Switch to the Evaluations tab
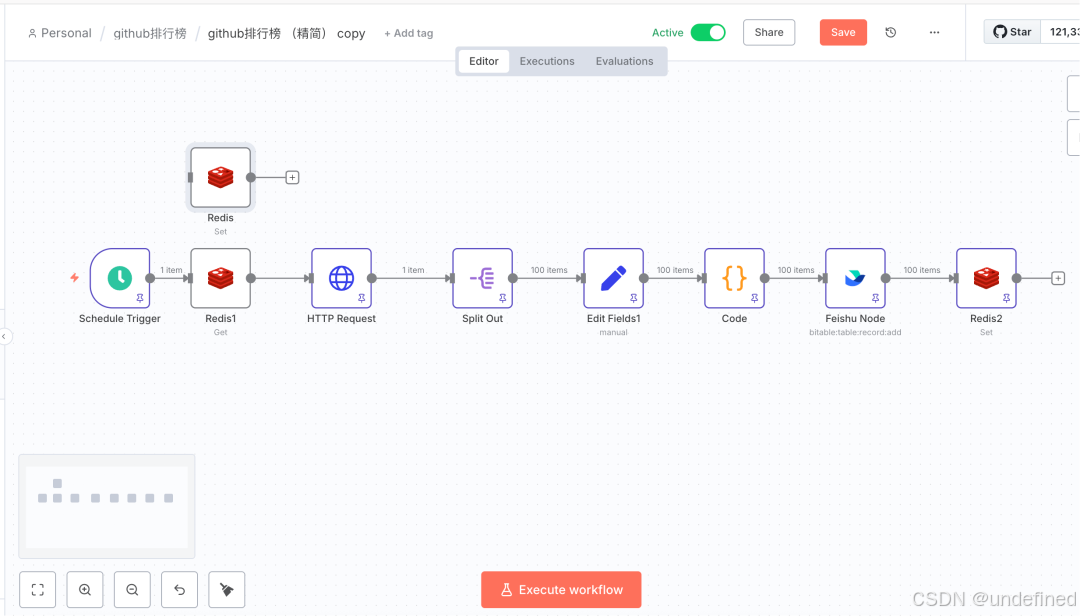 [x=625, y=61]
